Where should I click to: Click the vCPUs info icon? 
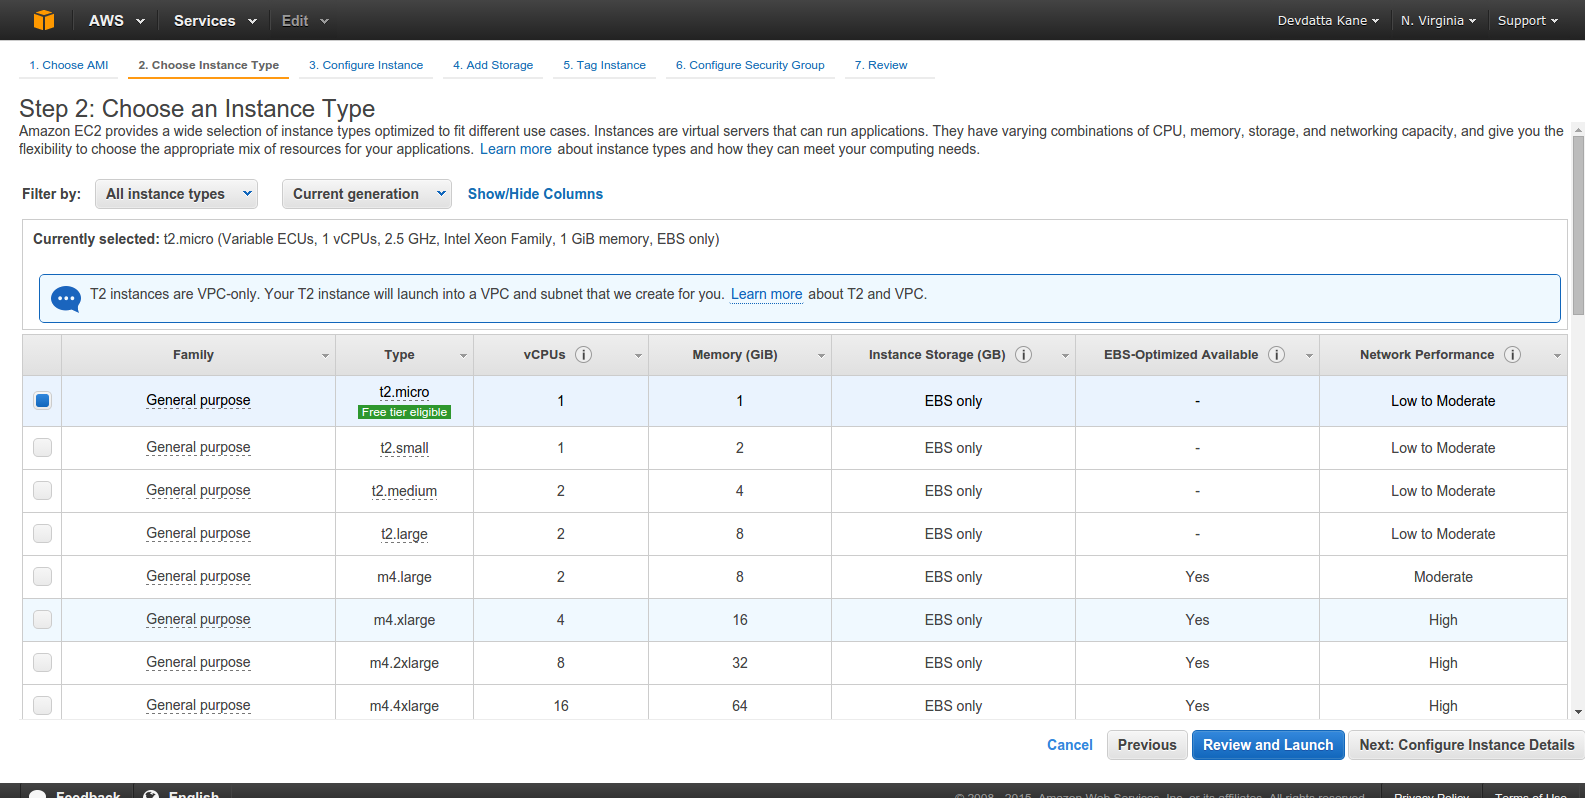click(584, 355)
